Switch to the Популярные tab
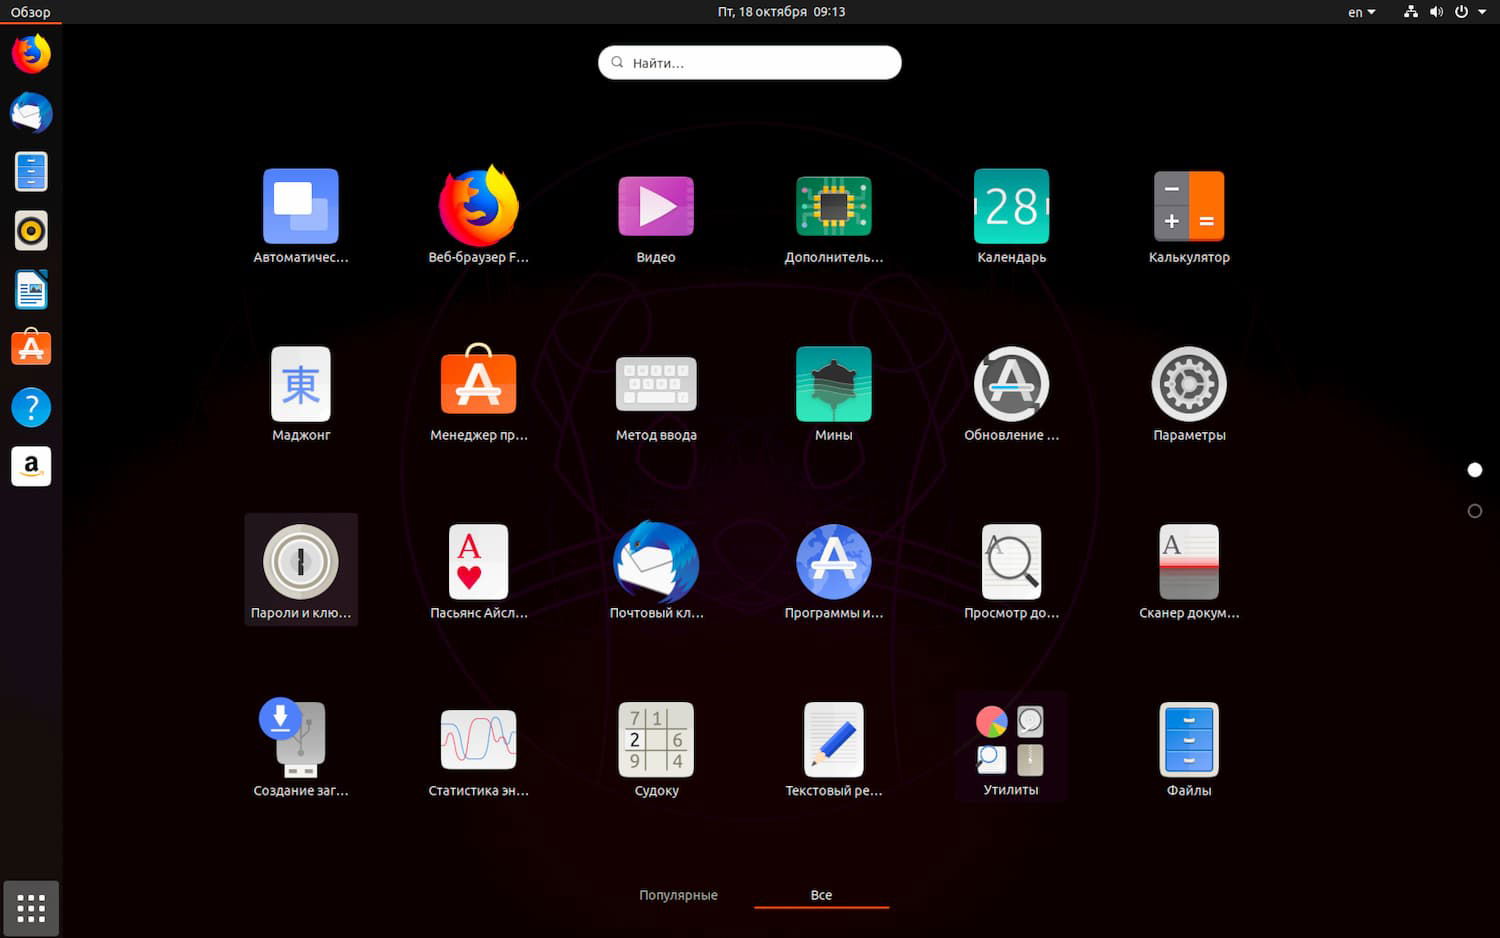Viewport: 1500px width, 938px height. point(678,895)
